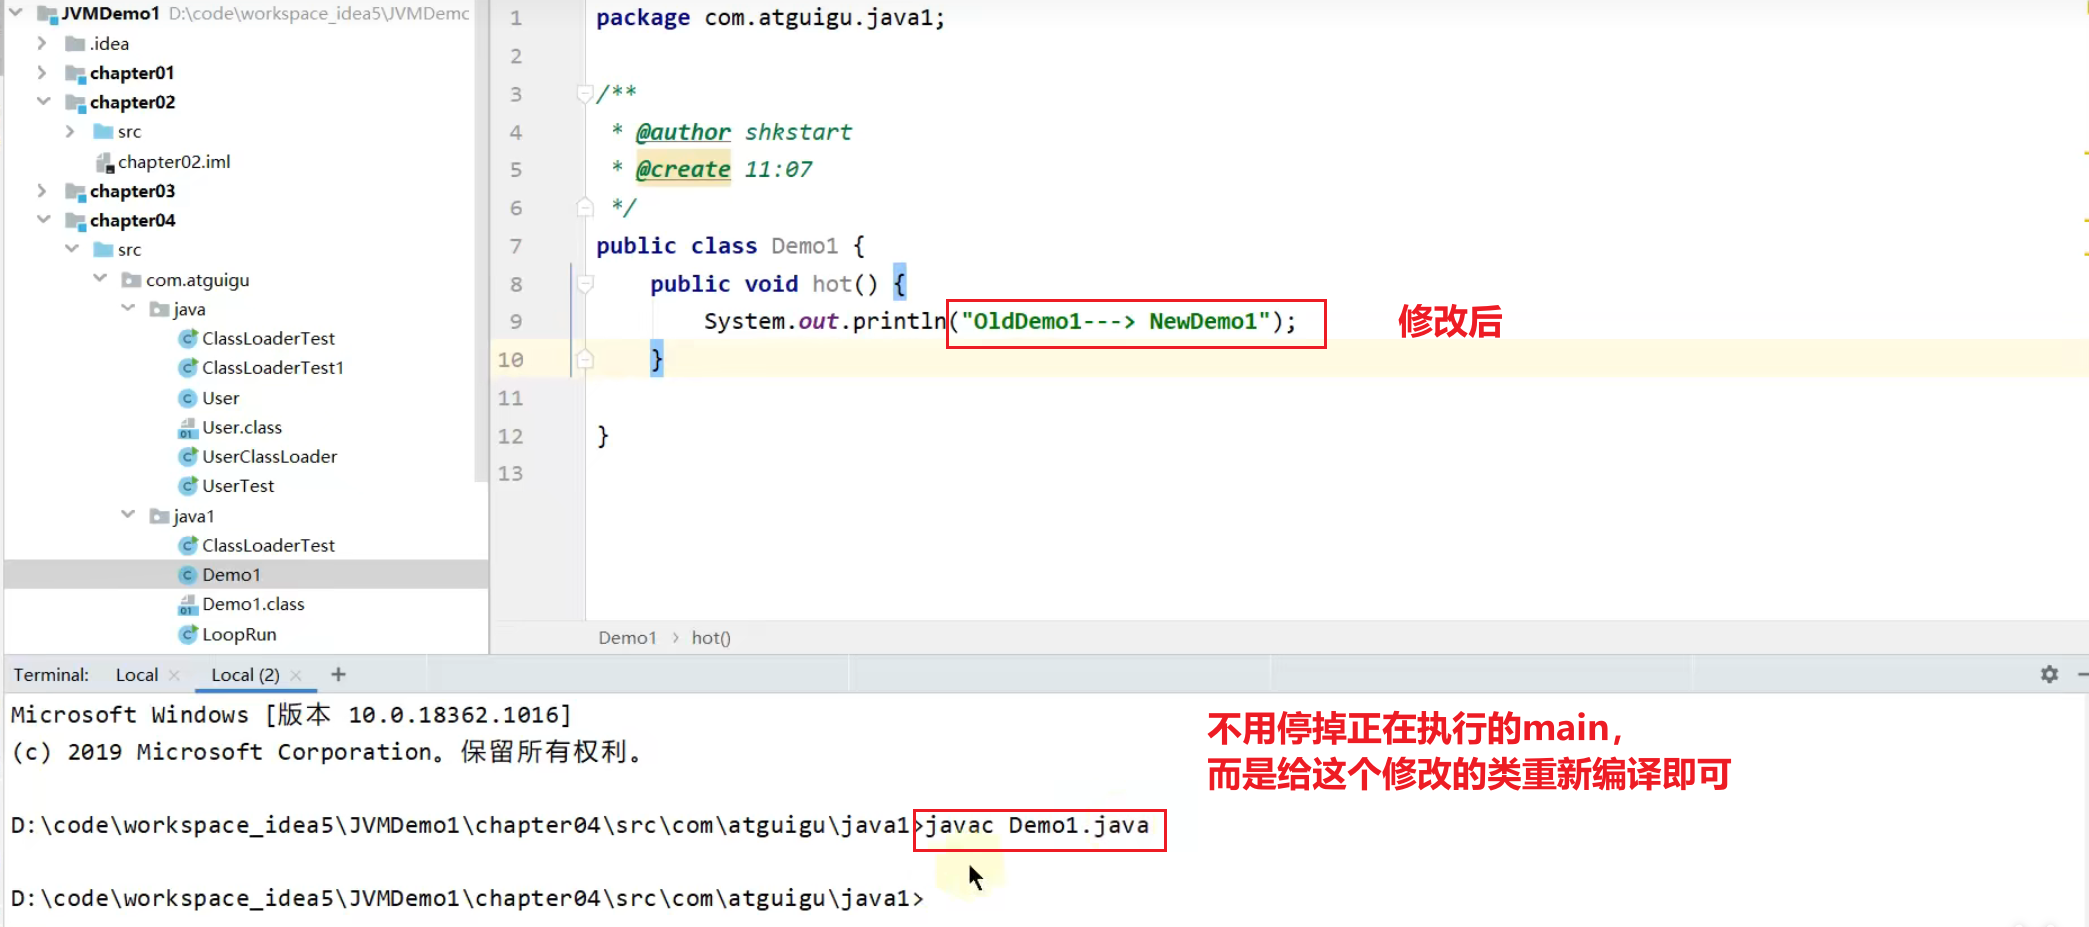Open terminal settings gear

[x=2049, y=674]
